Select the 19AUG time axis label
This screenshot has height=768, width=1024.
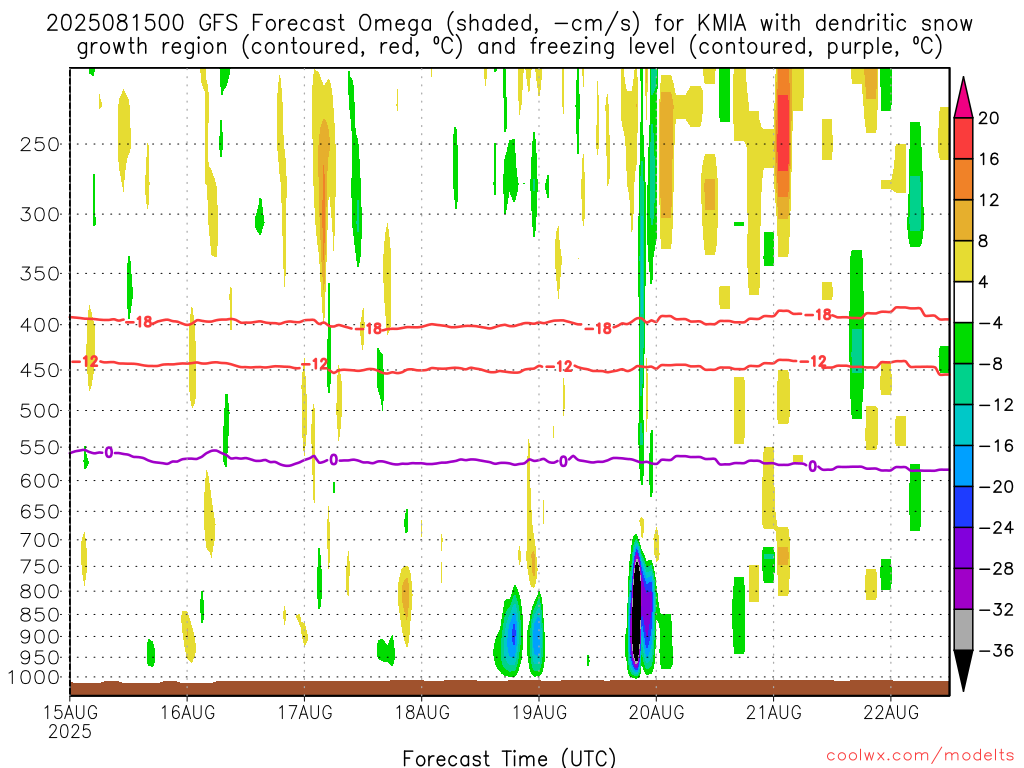(539, 712)
